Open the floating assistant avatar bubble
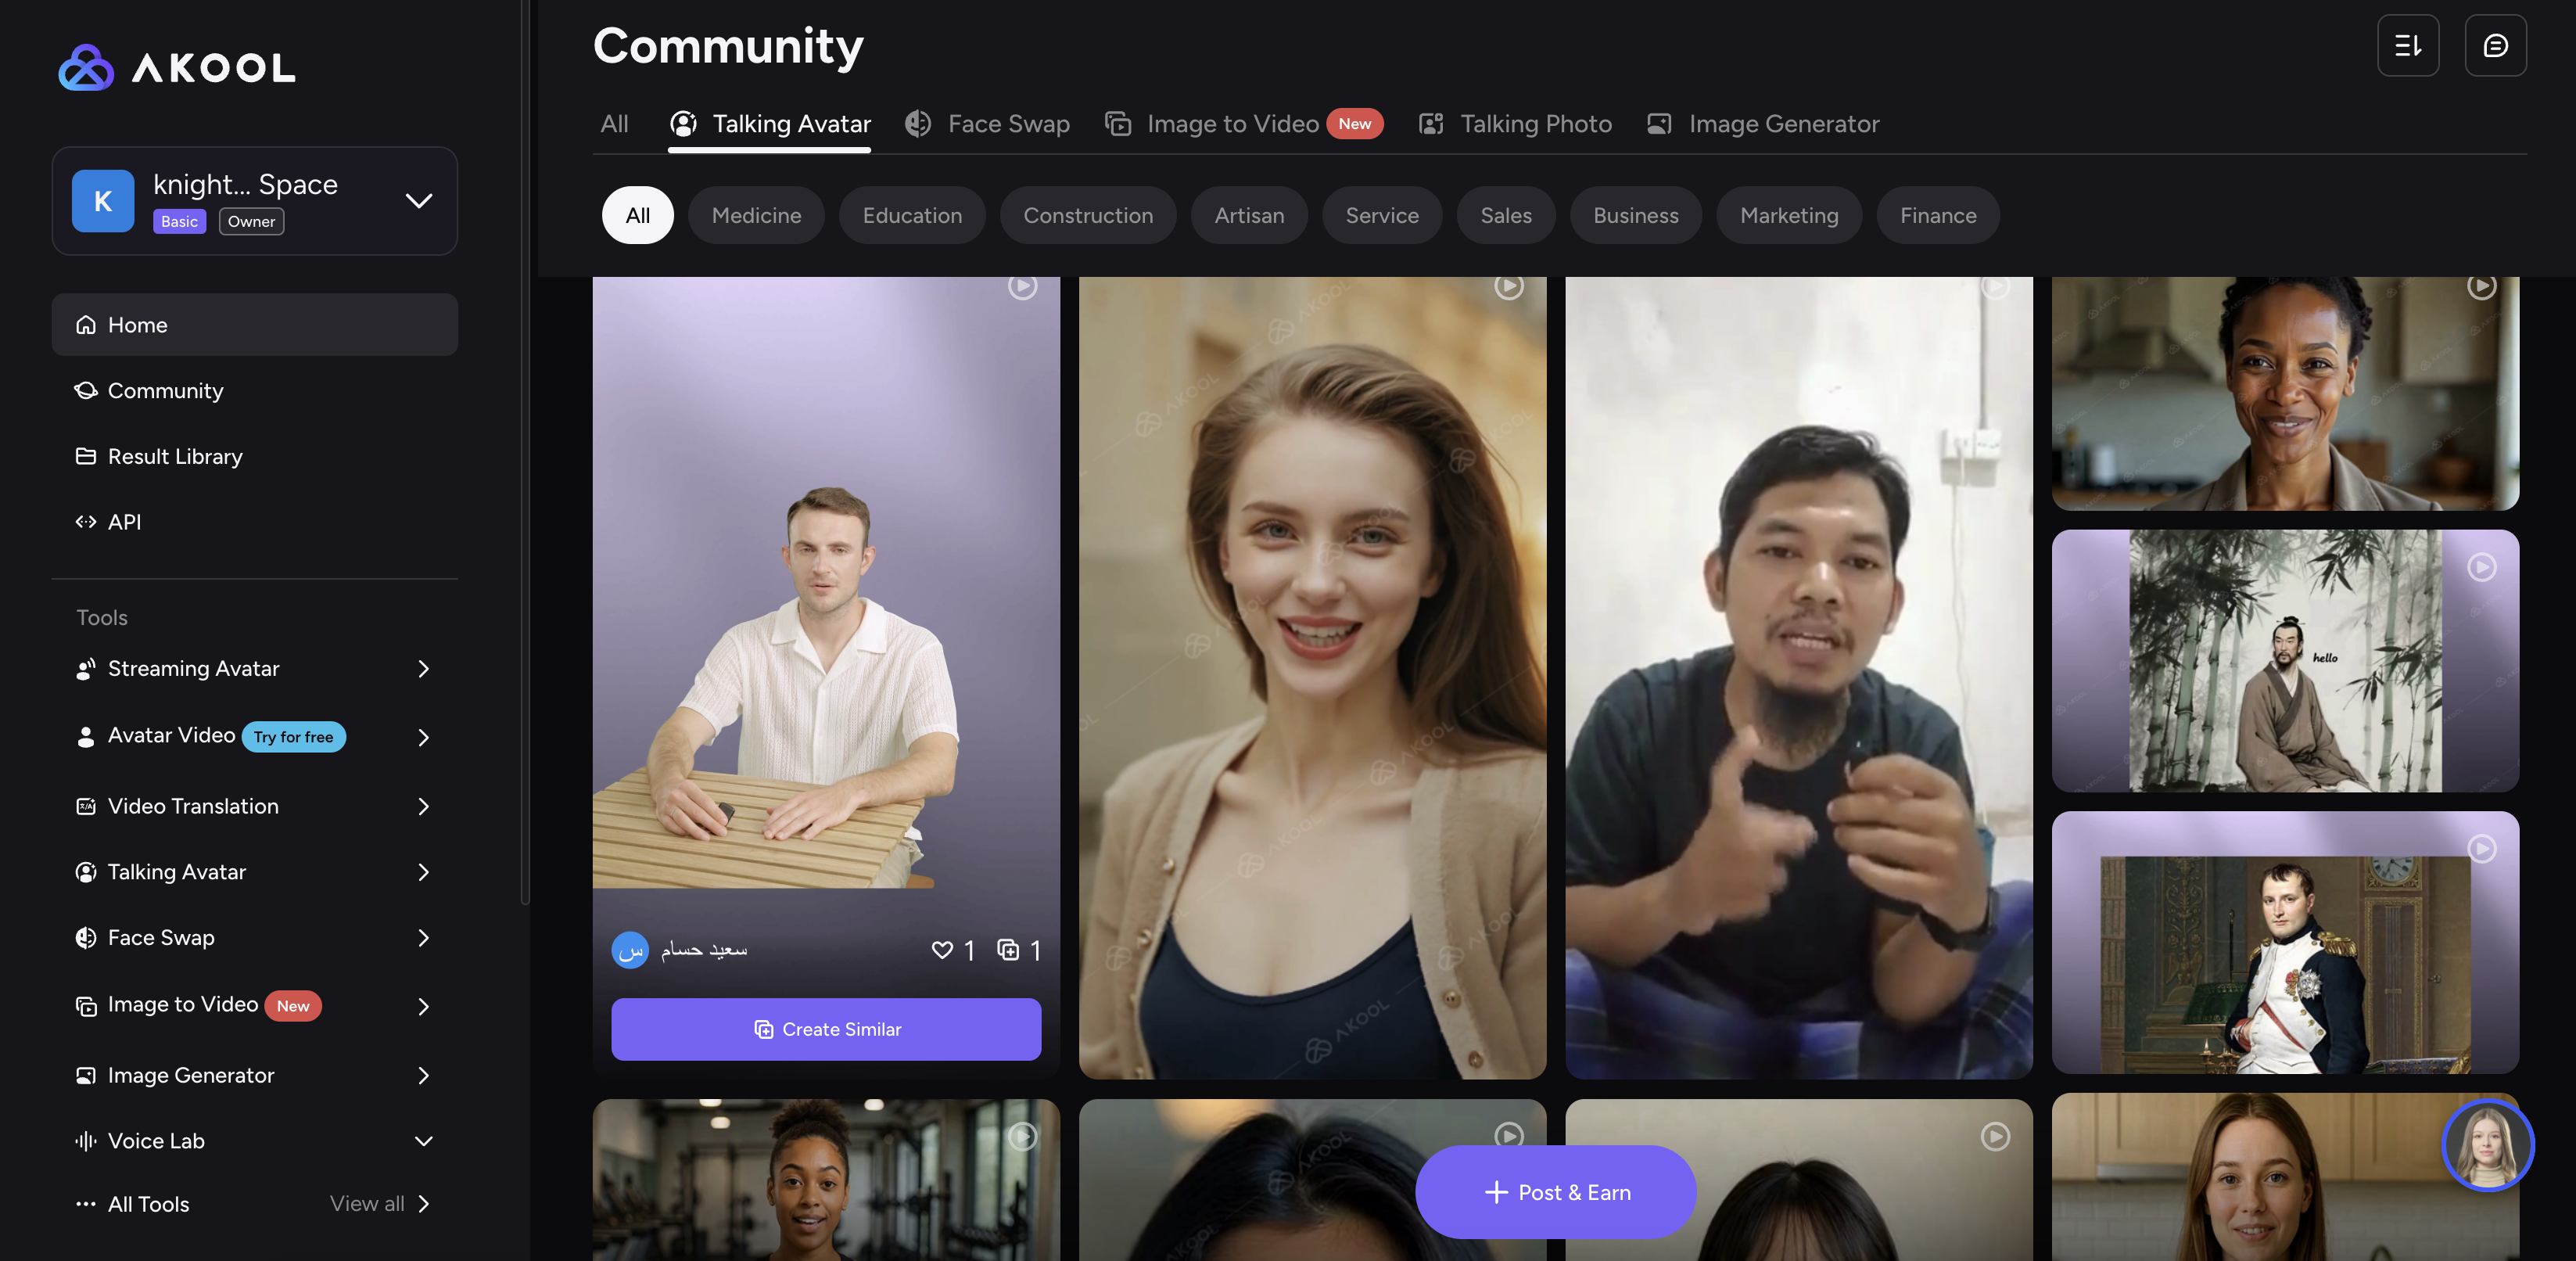This screenshot has width=2576, height=1261. coord(2487,1145)
